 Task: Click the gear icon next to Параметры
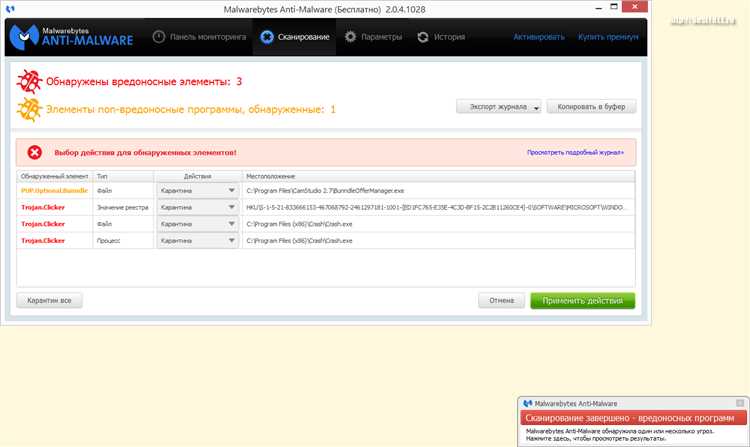350,37
